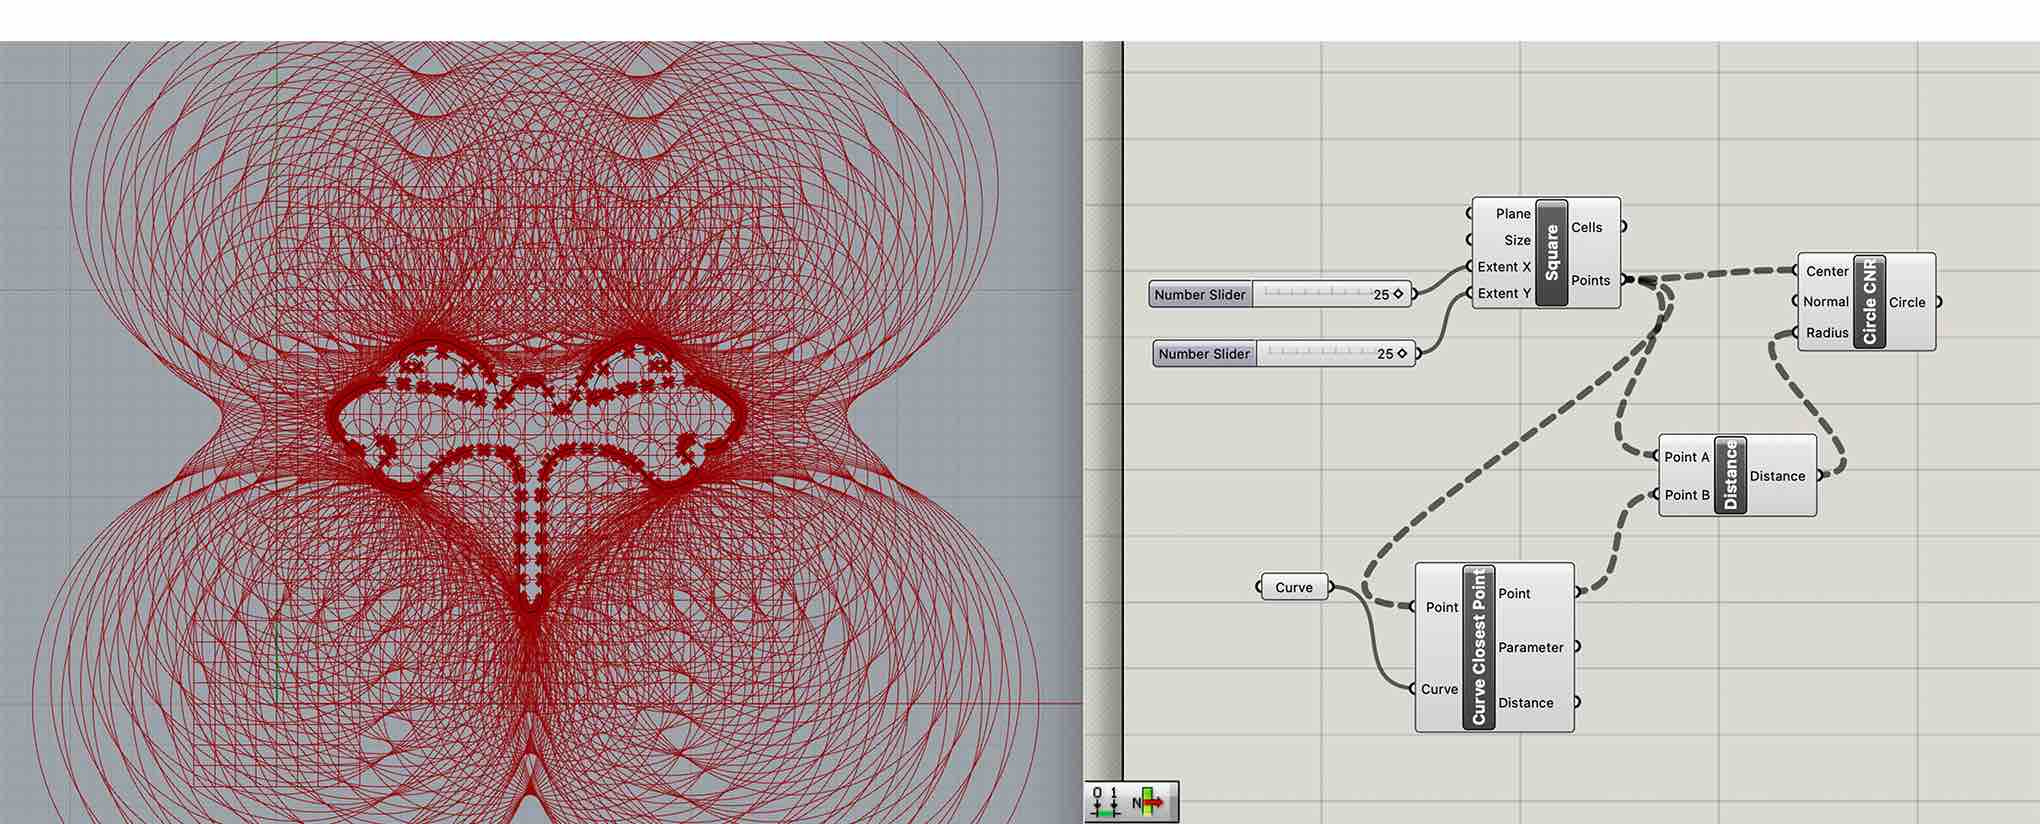Click the upper Number Slider label
This screenshot has height=824, width=2040.
tap(1200, 294)
